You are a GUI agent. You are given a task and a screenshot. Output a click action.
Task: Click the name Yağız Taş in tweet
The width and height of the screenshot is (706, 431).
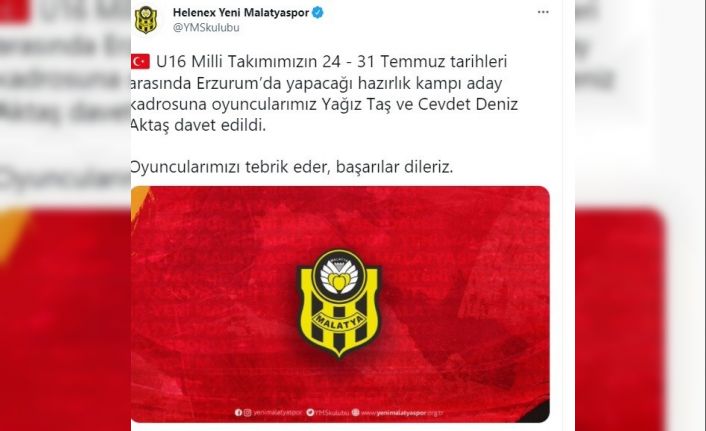click(x=356, y=105)
